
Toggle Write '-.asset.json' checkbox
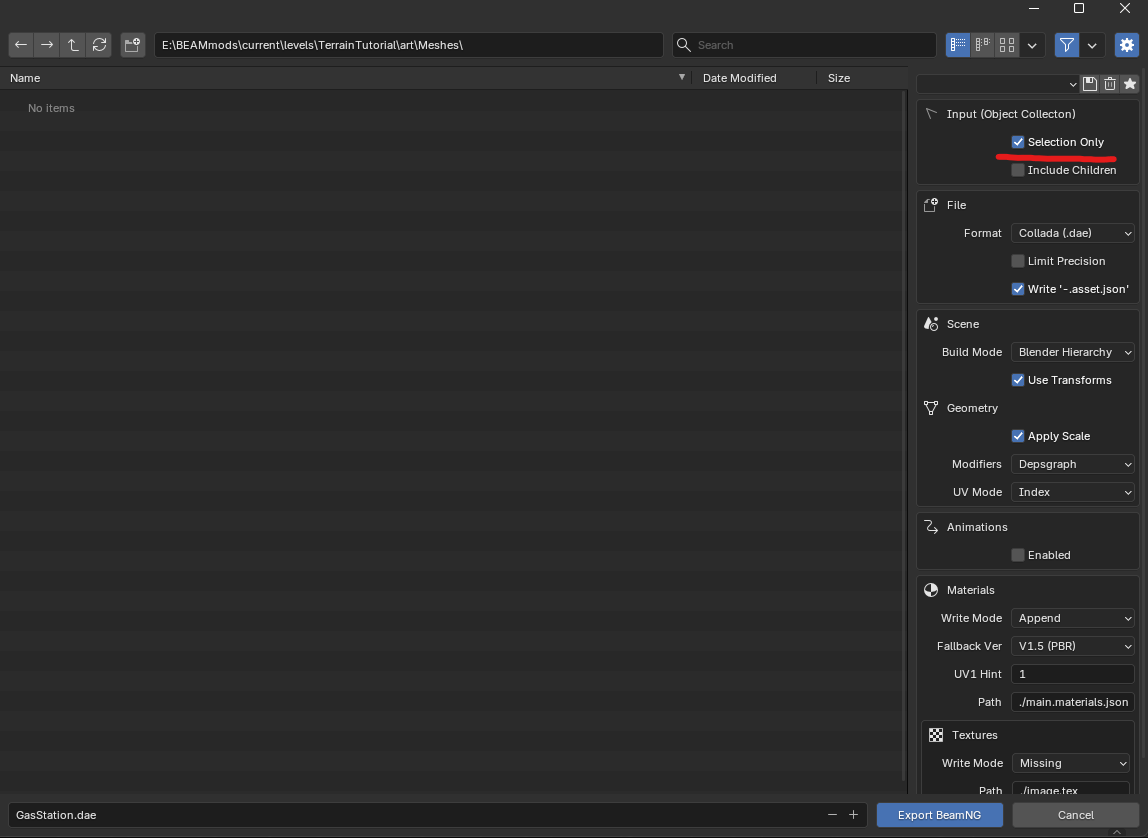1018,289
